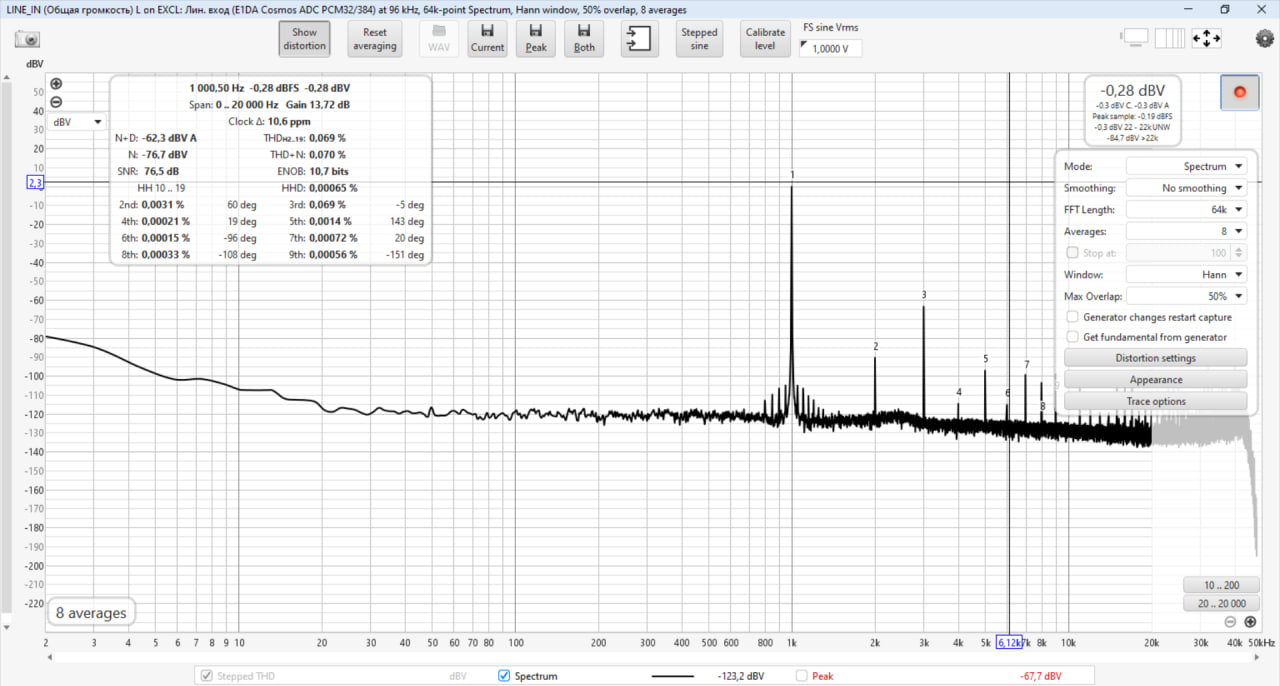Enable Generator changes restart capture
This screenshot has width=1280, height=686.
pos(1073,317)
